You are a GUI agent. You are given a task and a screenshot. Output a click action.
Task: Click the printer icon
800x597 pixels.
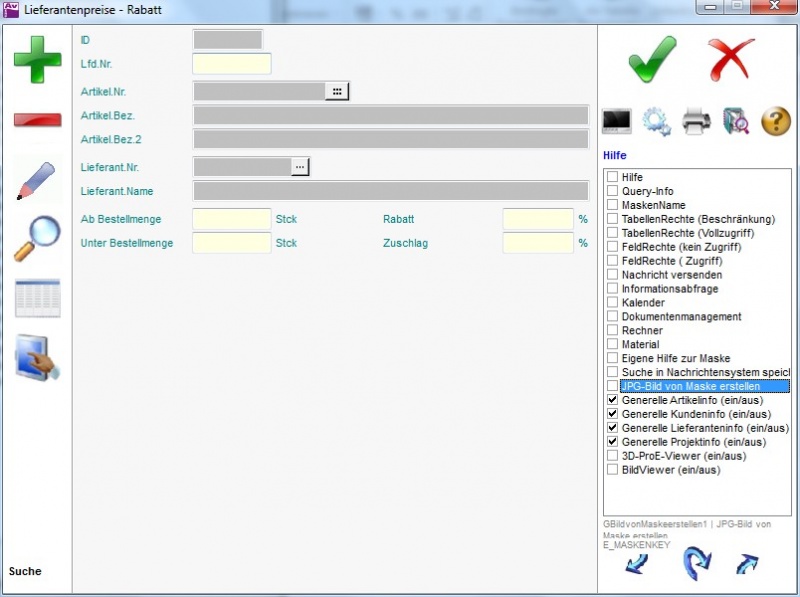tap(696, 122)
